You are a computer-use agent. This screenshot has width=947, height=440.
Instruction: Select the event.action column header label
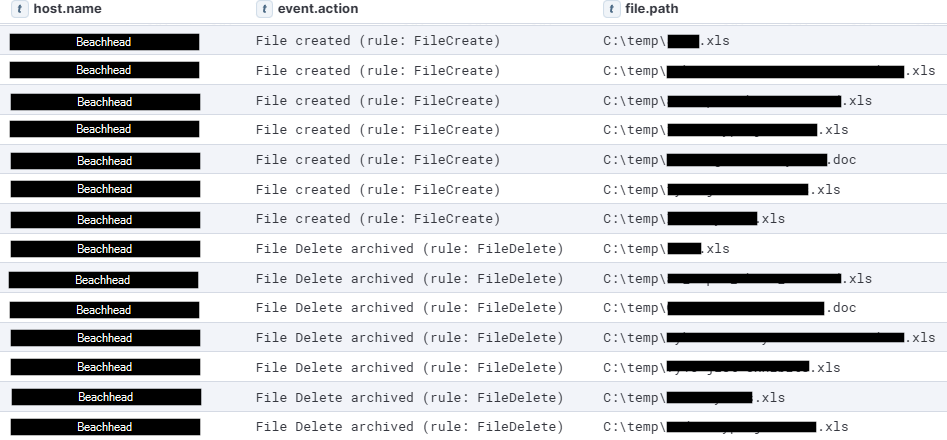(318, 9)
